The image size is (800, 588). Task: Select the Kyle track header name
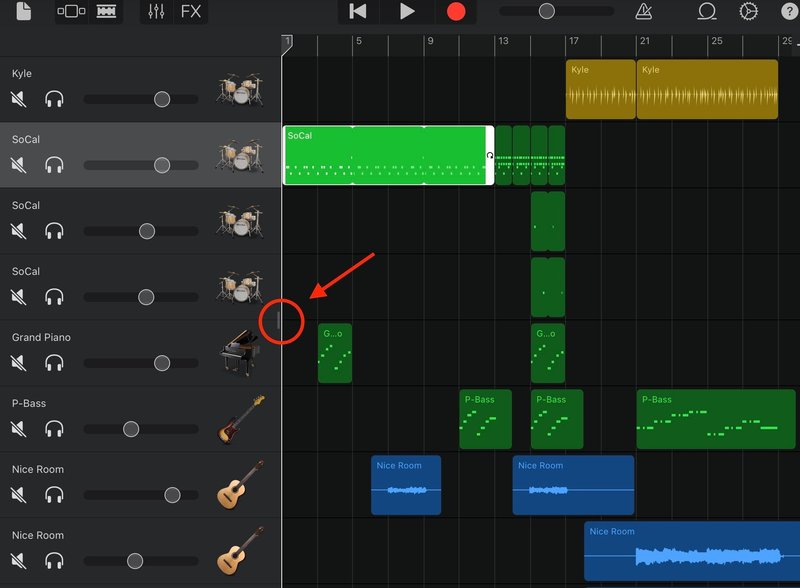pyautogui.click(x=21, y=74)
